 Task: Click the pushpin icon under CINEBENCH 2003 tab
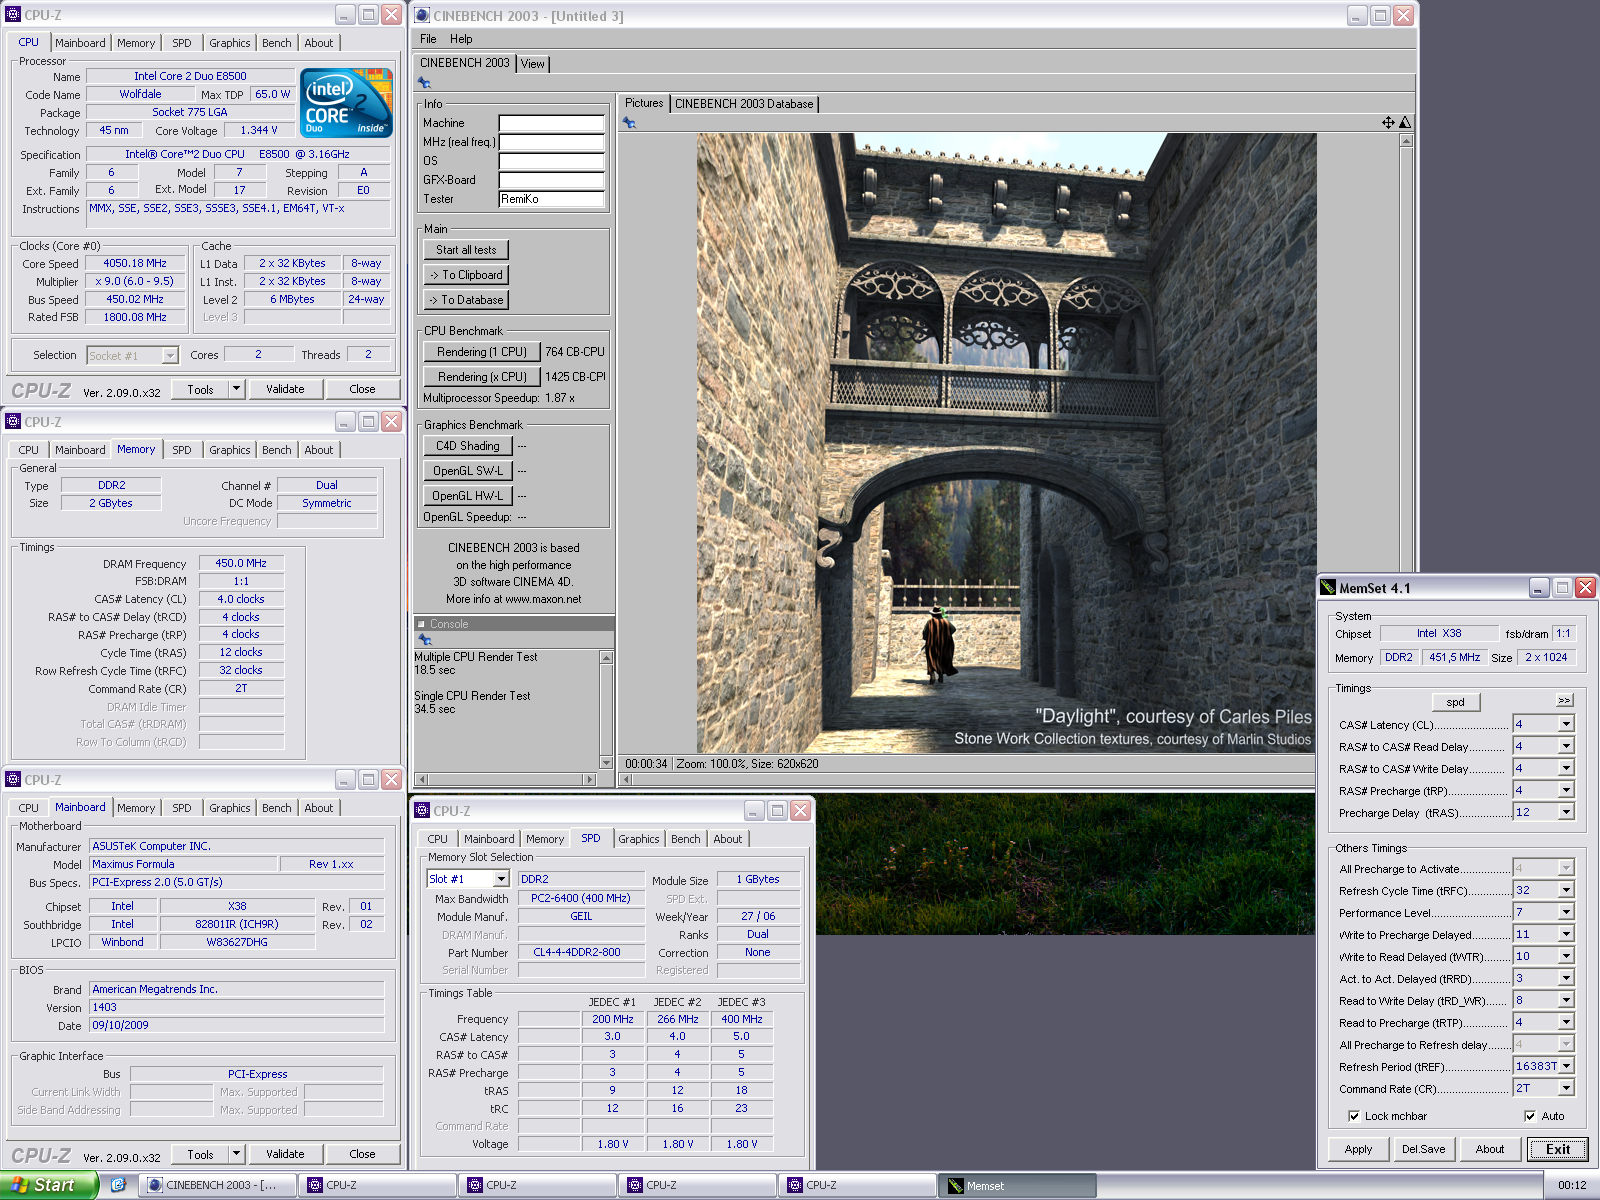424,83
